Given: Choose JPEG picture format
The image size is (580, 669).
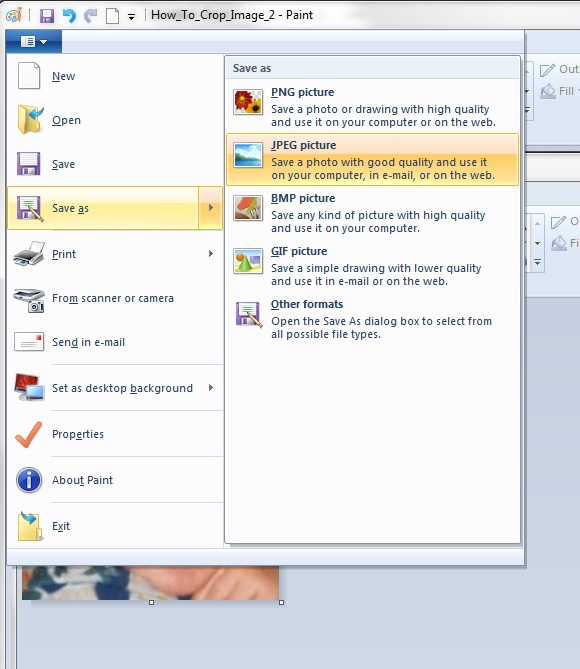Looking at the screenshot, I should (373, 160).
